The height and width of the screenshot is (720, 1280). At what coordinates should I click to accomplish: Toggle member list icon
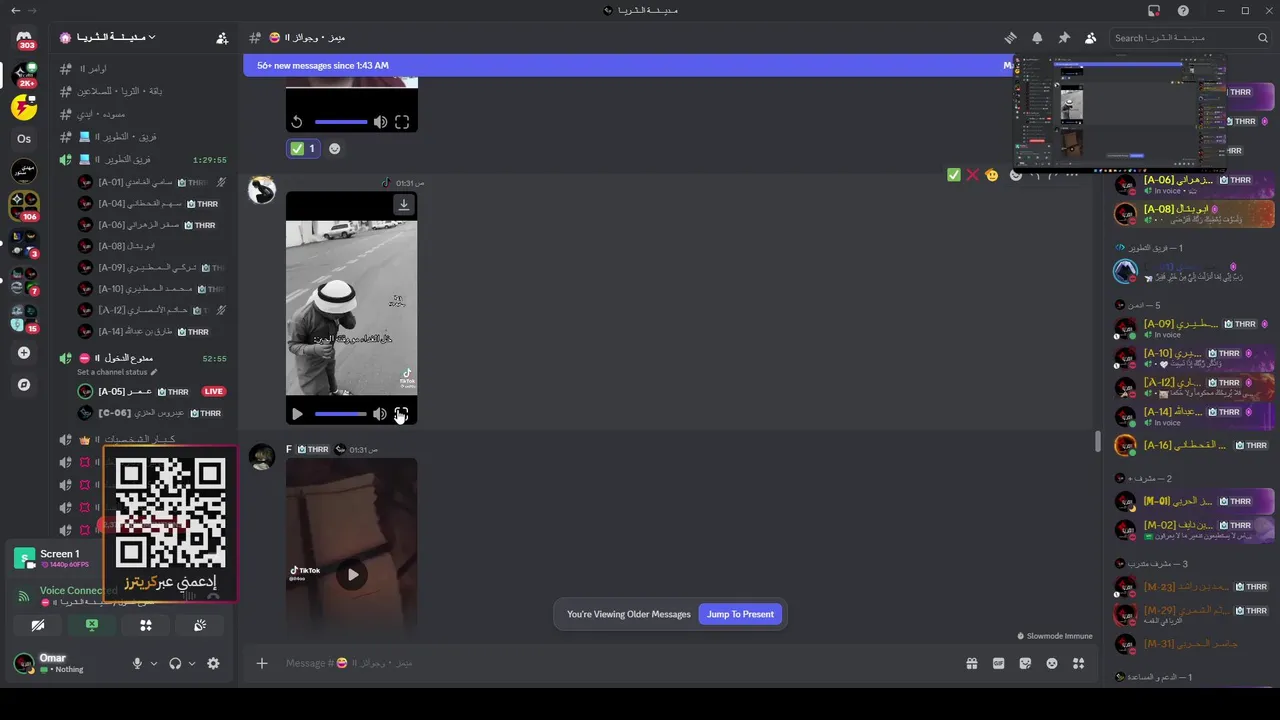tap(1091, 38)
